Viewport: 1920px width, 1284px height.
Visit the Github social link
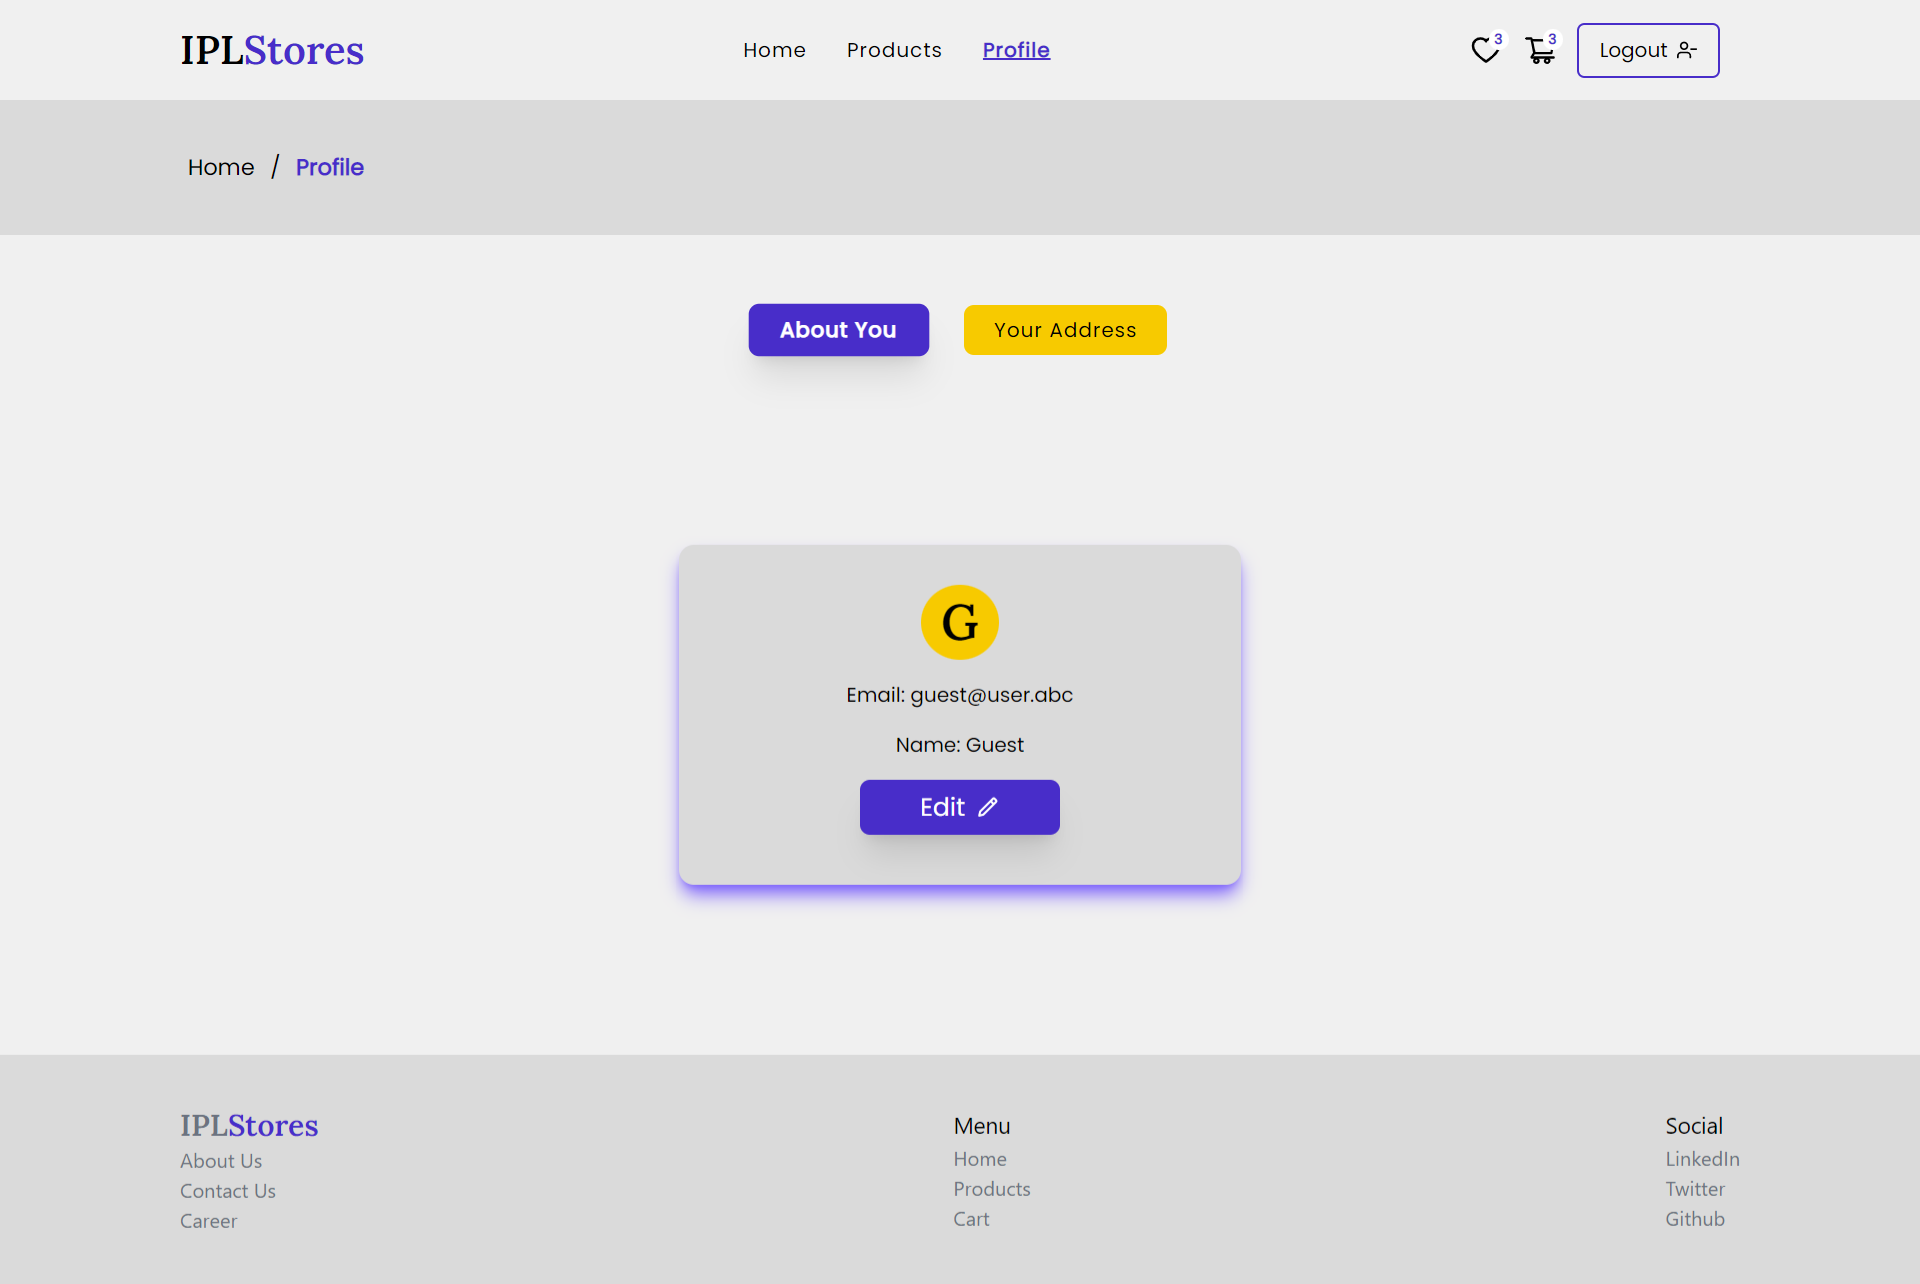point(1695,1219)
